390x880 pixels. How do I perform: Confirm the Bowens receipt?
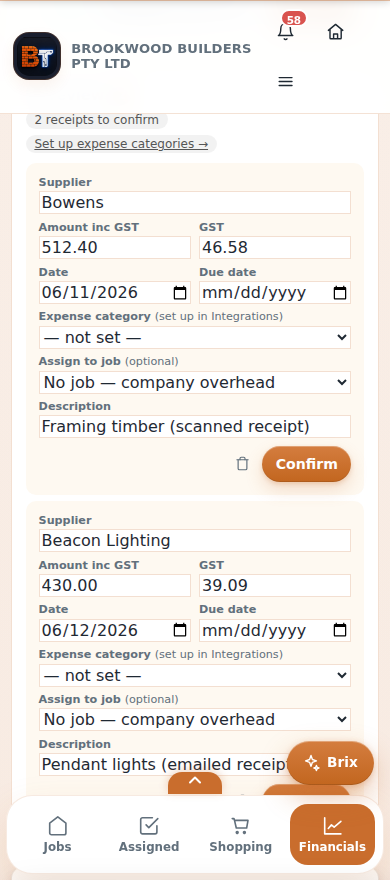(306, 464)
